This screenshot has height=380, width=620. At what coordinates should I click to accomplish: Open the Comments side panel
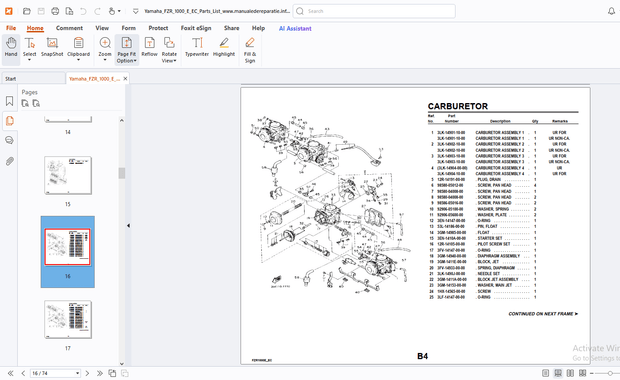click(x=9, y=140)
